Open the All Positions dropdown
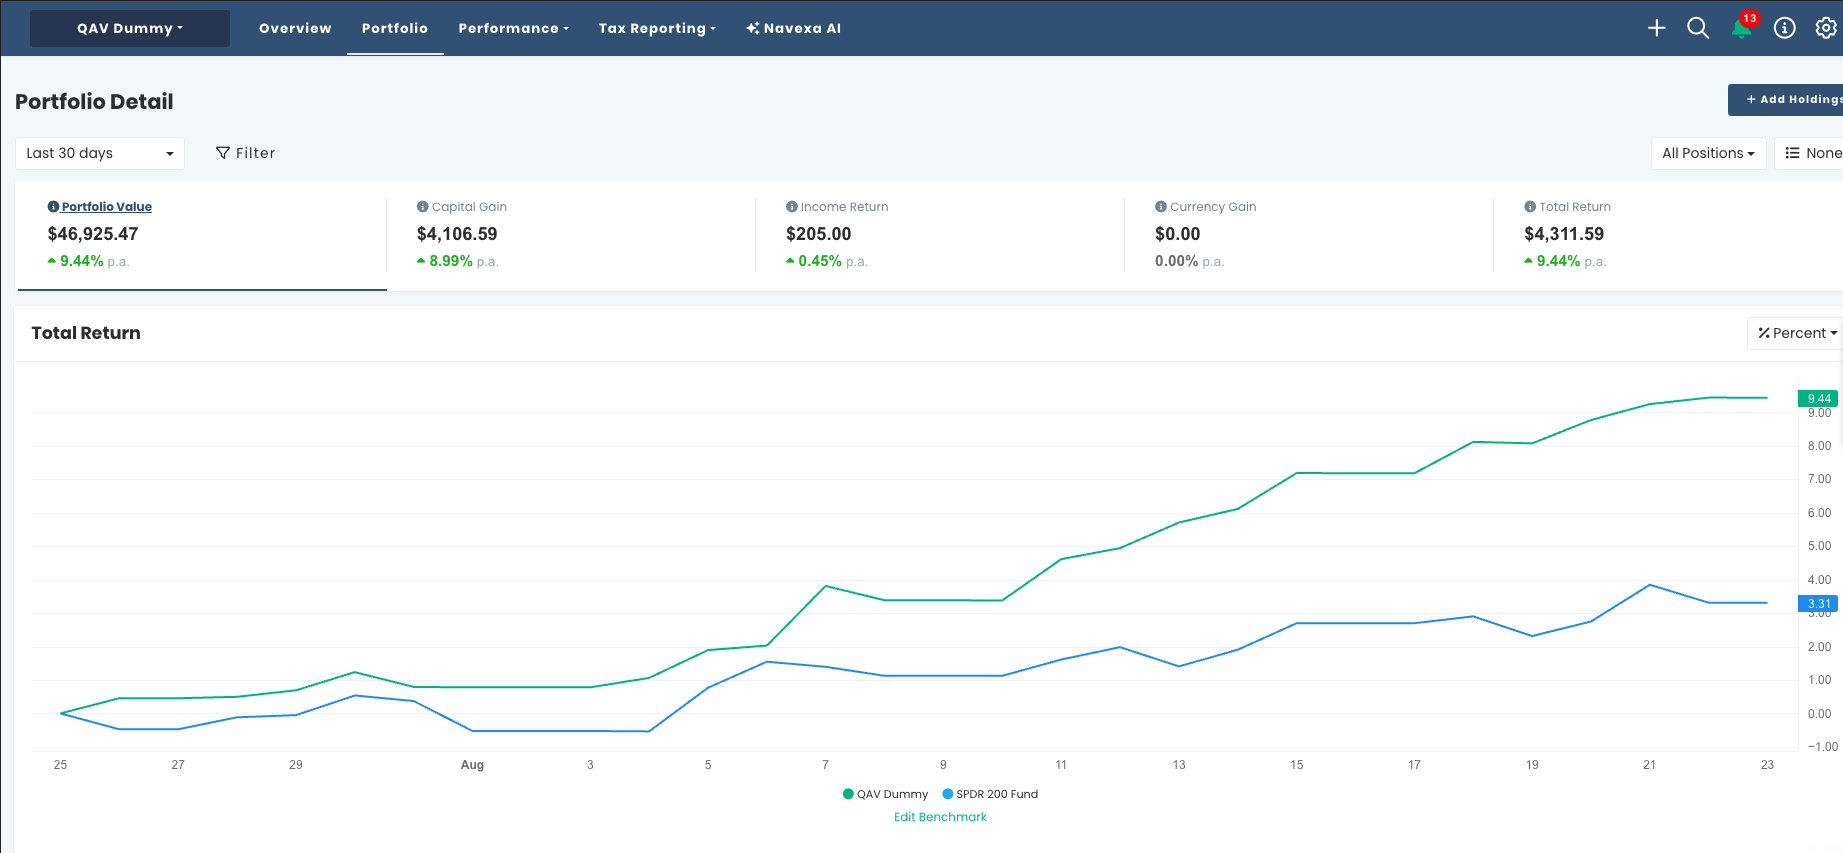The height and width of the screenshot is (853, 1843). (x=1708, y=153)
